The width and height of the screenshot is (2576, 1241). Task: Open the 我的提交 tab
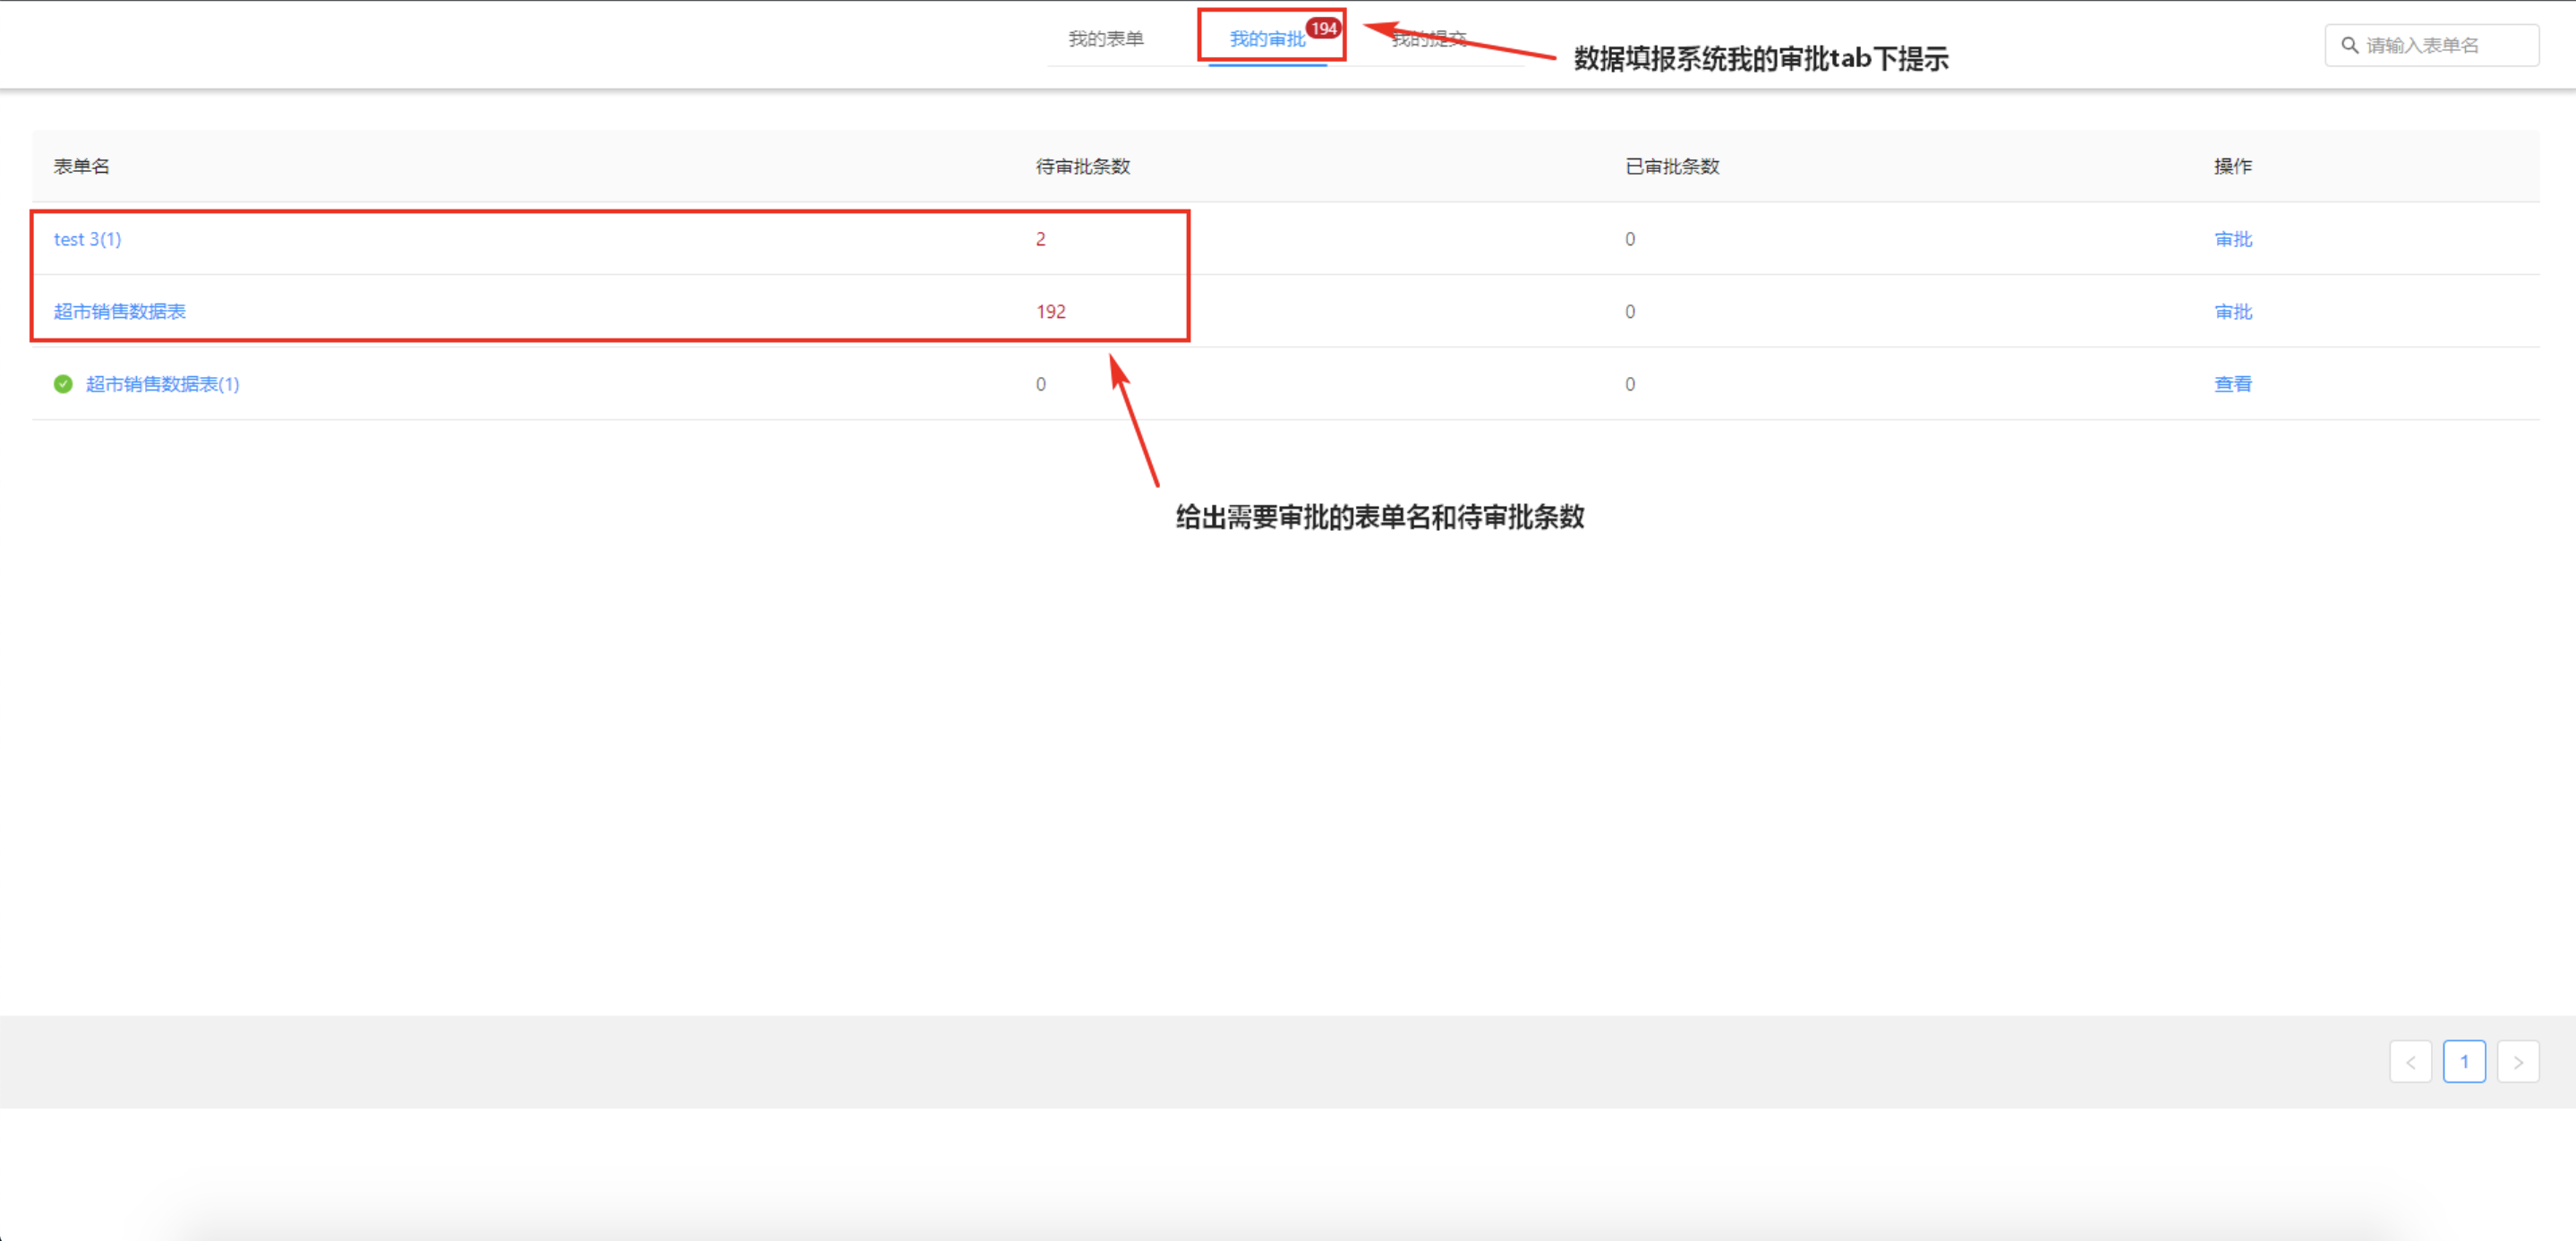tap(1430, 39)
